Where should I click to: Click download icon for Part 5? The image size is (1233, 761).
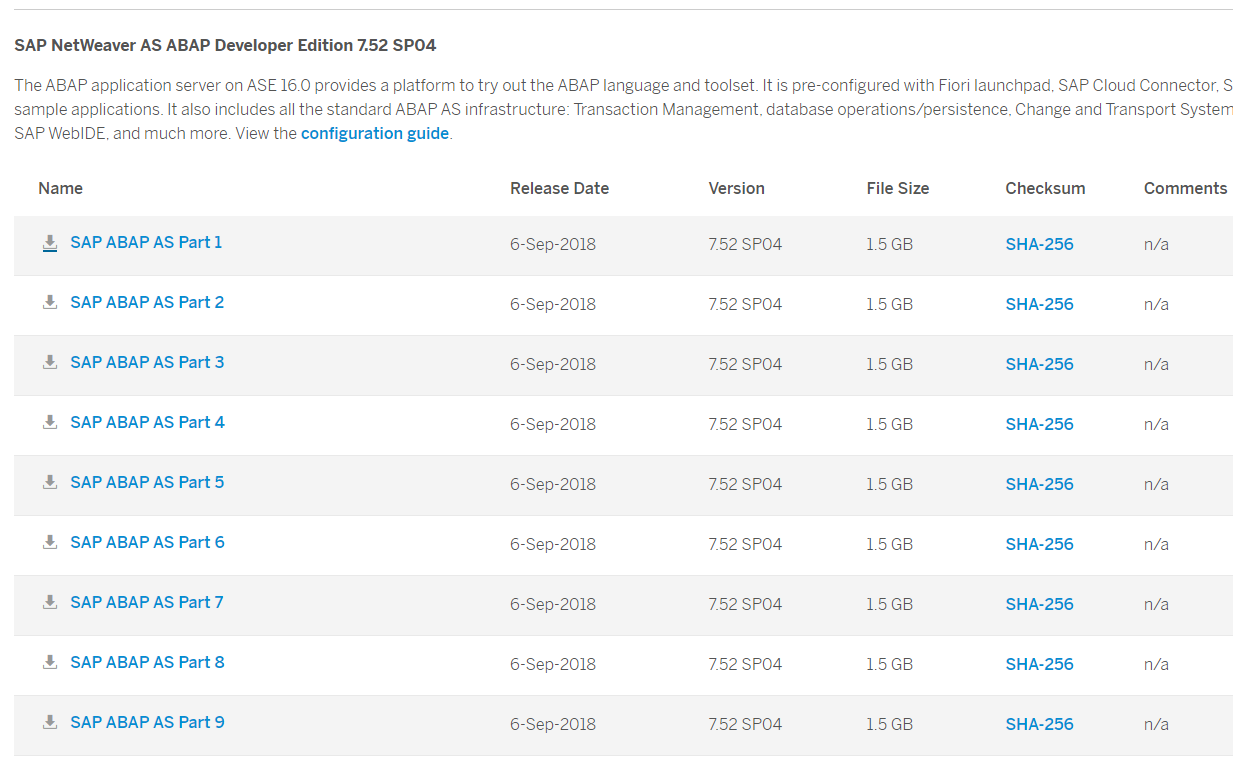pos(50,482)
